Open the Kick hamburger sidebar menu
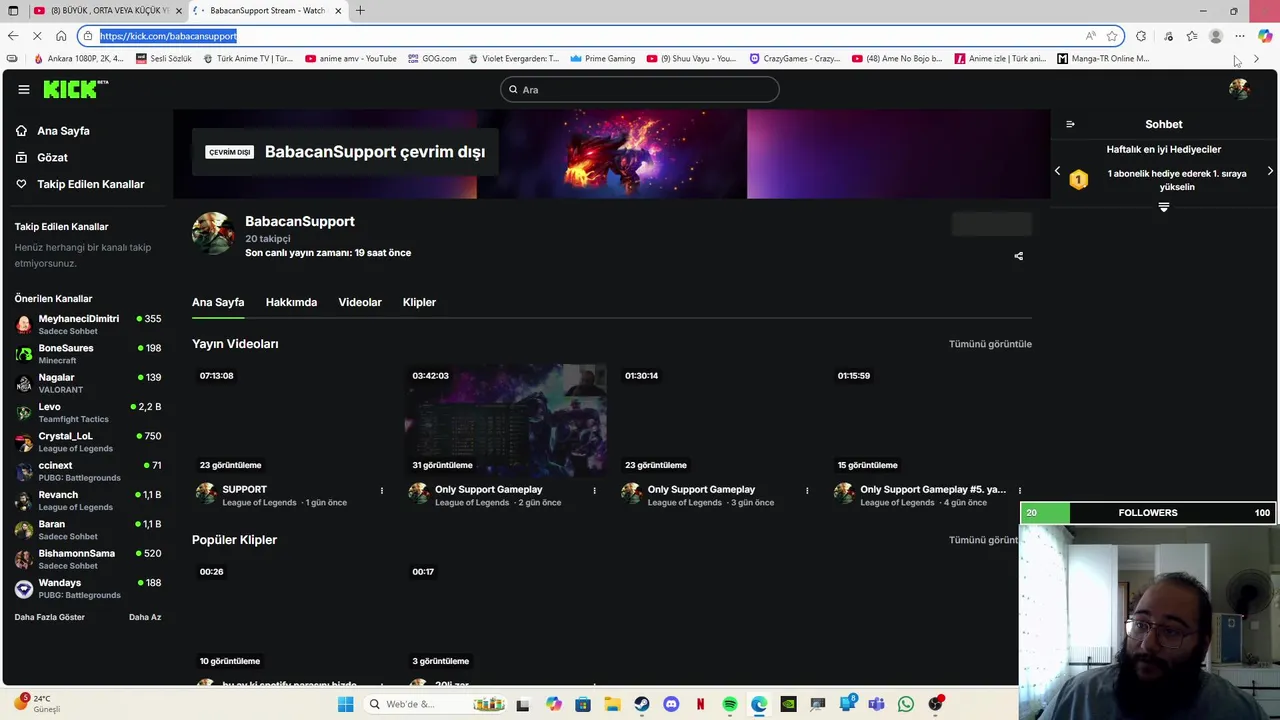1280x720 pixels. [24, 89]
